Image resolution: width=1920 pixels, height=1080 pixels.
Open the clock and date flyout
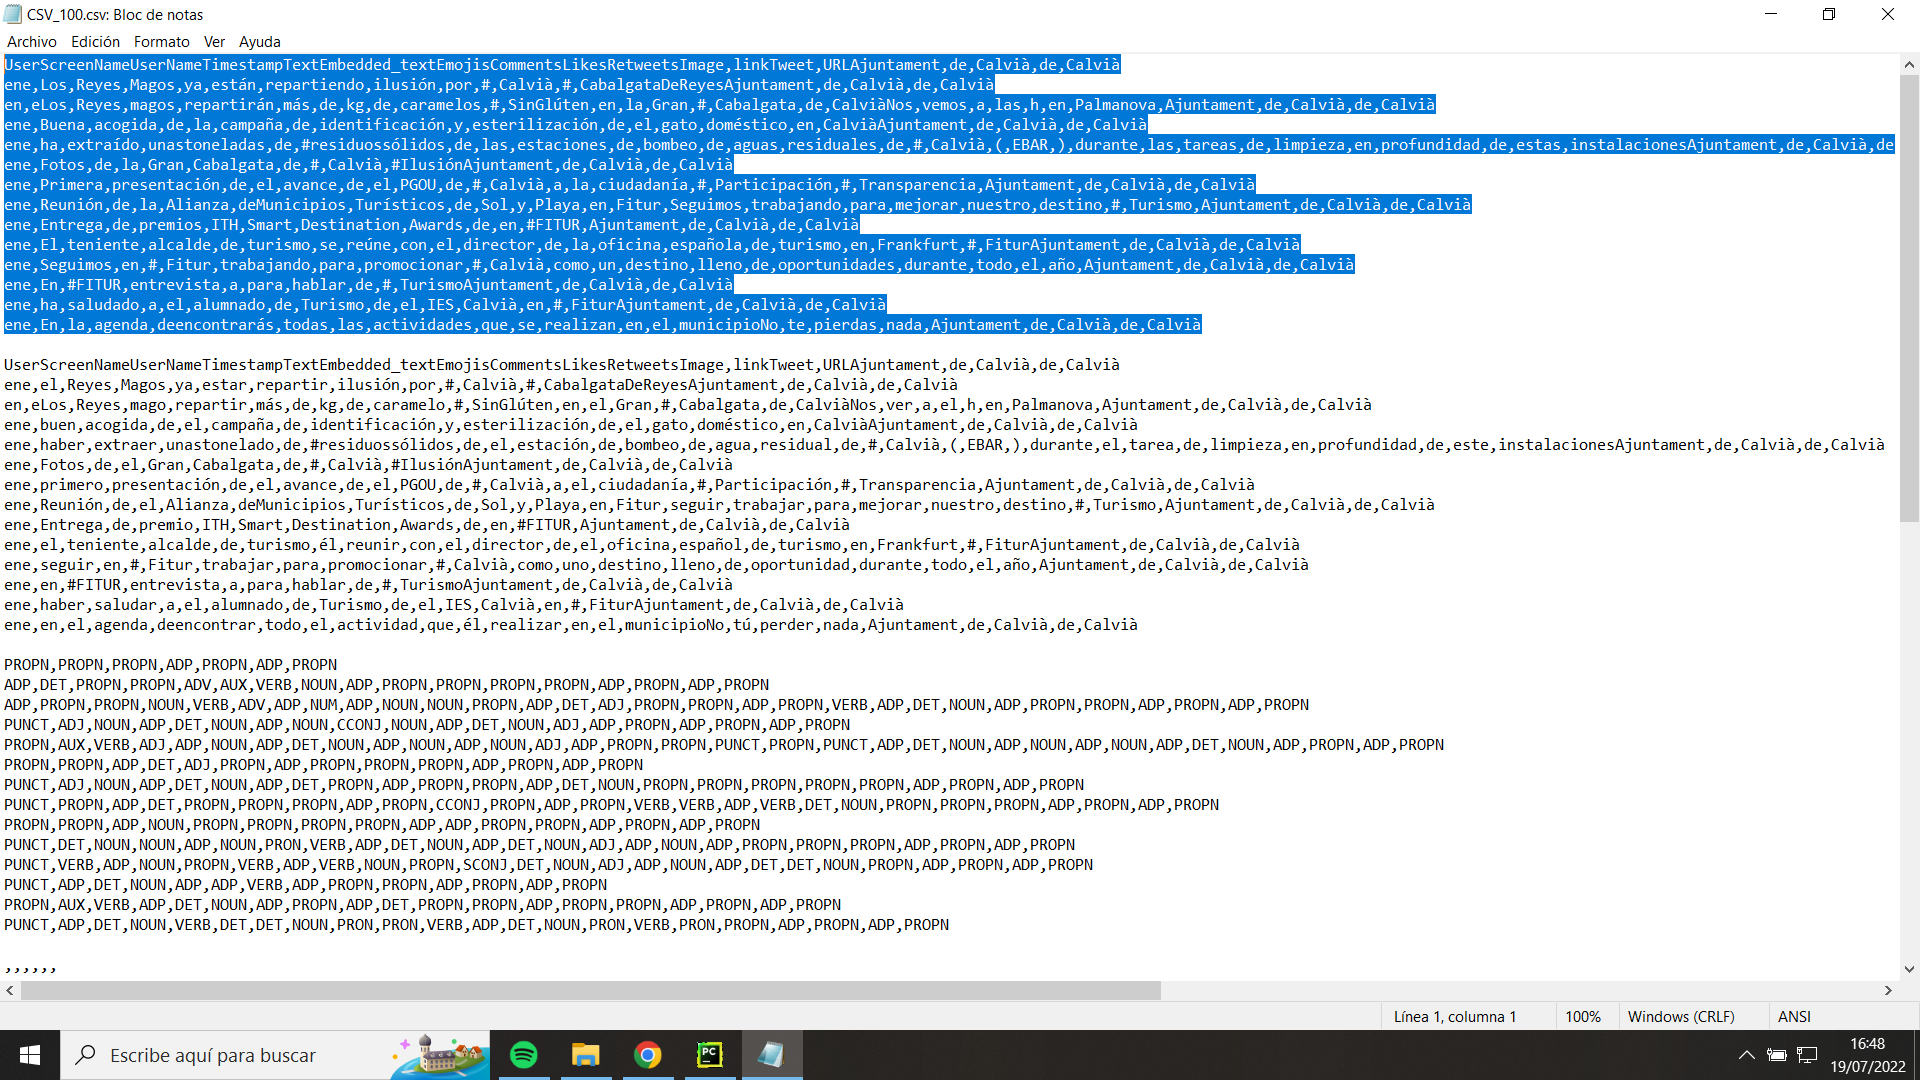(1867, 1055)
